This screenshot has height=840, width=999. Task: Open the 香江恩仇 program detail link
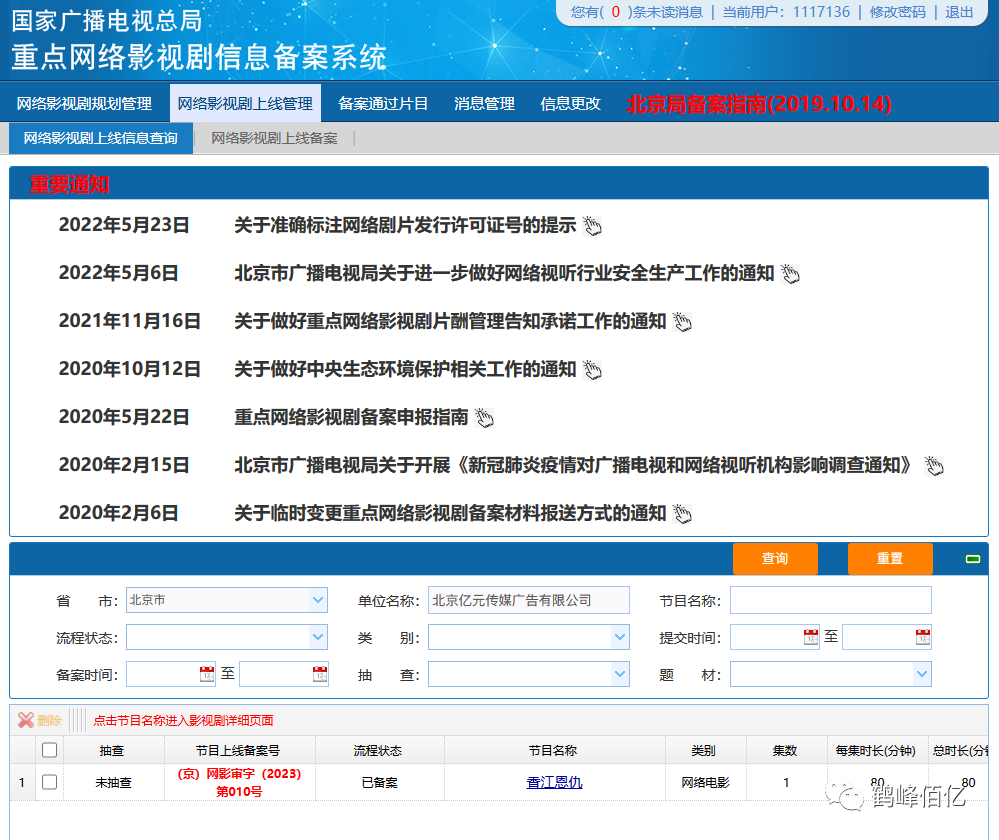[554, 783]
